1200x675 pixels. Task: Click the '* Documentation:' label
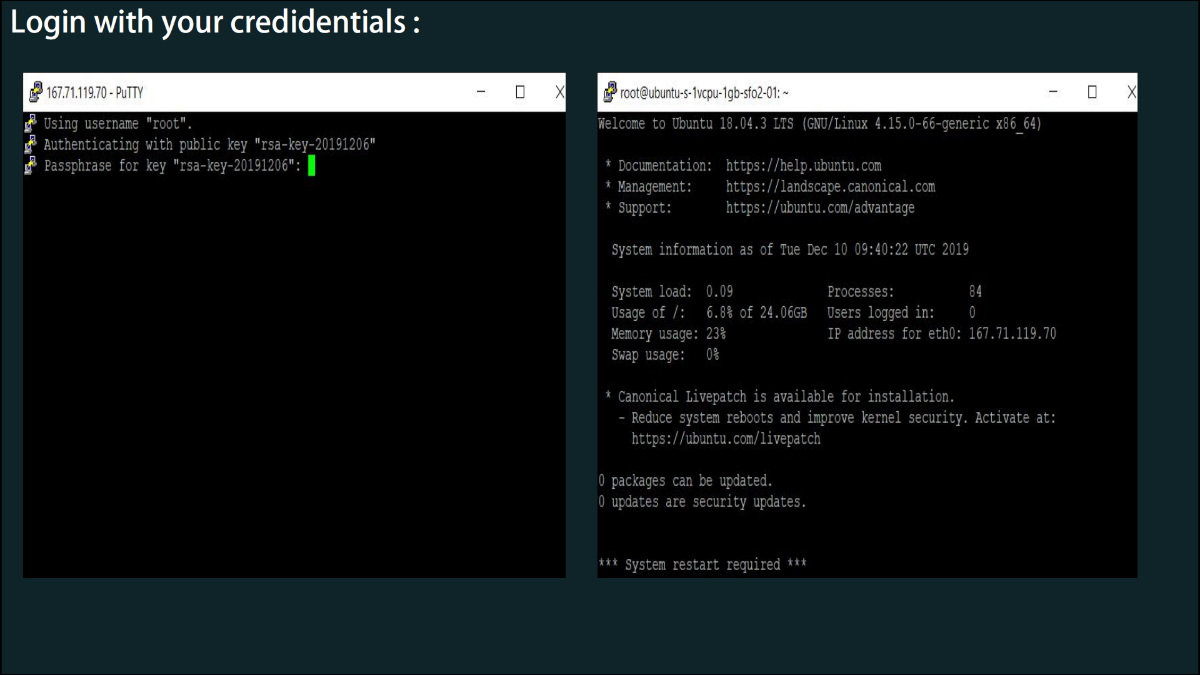point(659,166)
